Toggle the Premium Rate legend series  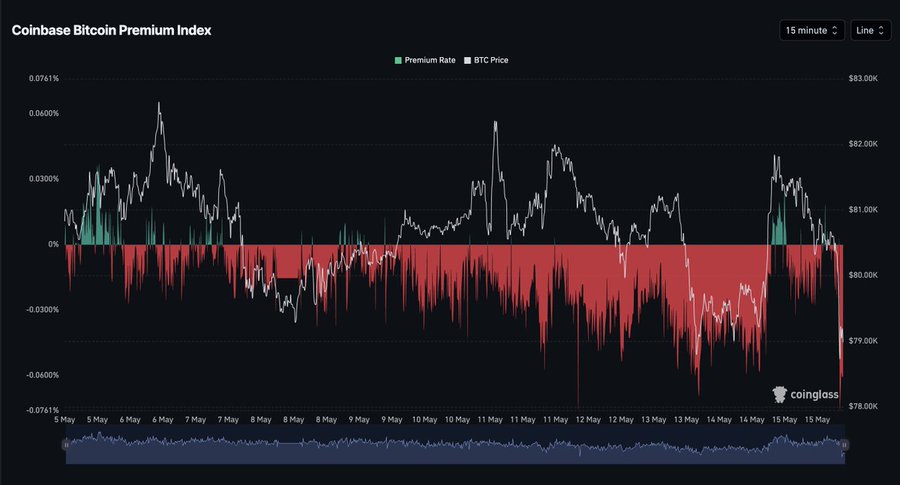click(425, 60)
